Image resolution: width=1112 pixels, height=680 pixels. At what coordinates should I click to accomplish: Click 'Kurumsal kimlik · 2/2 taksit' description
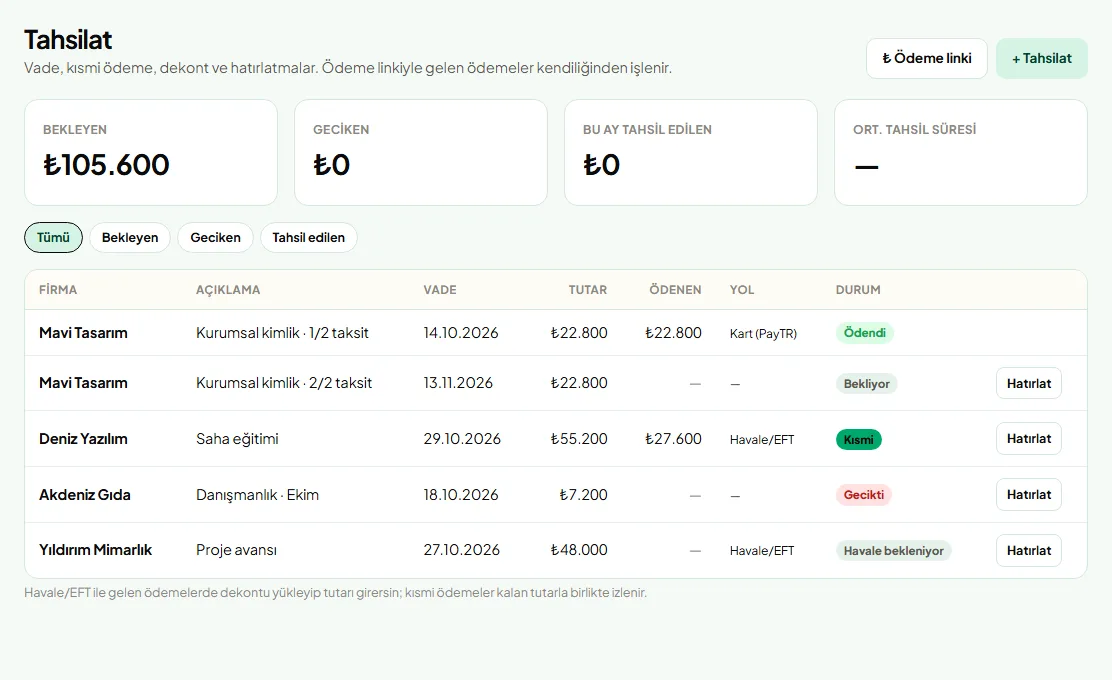pos(284,383)
